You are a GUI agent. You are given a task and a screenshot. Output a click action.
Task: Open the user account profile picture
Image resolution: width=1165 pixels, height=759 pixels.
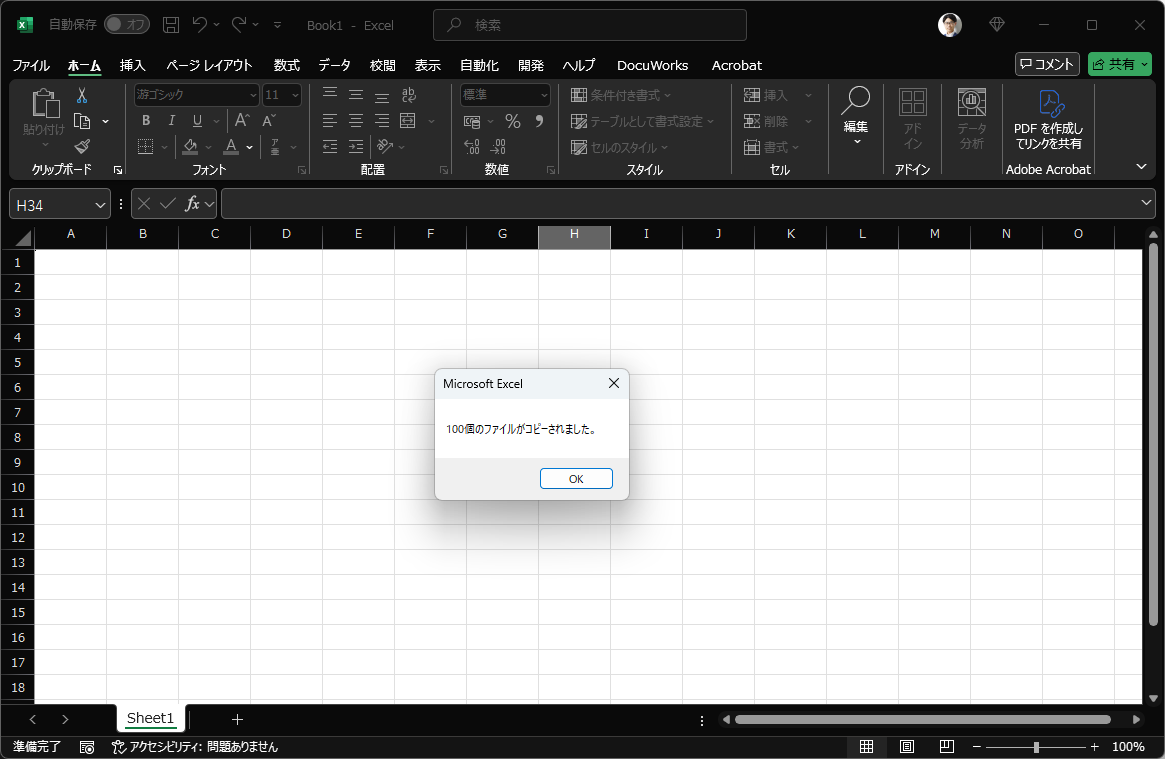(950, 25)
